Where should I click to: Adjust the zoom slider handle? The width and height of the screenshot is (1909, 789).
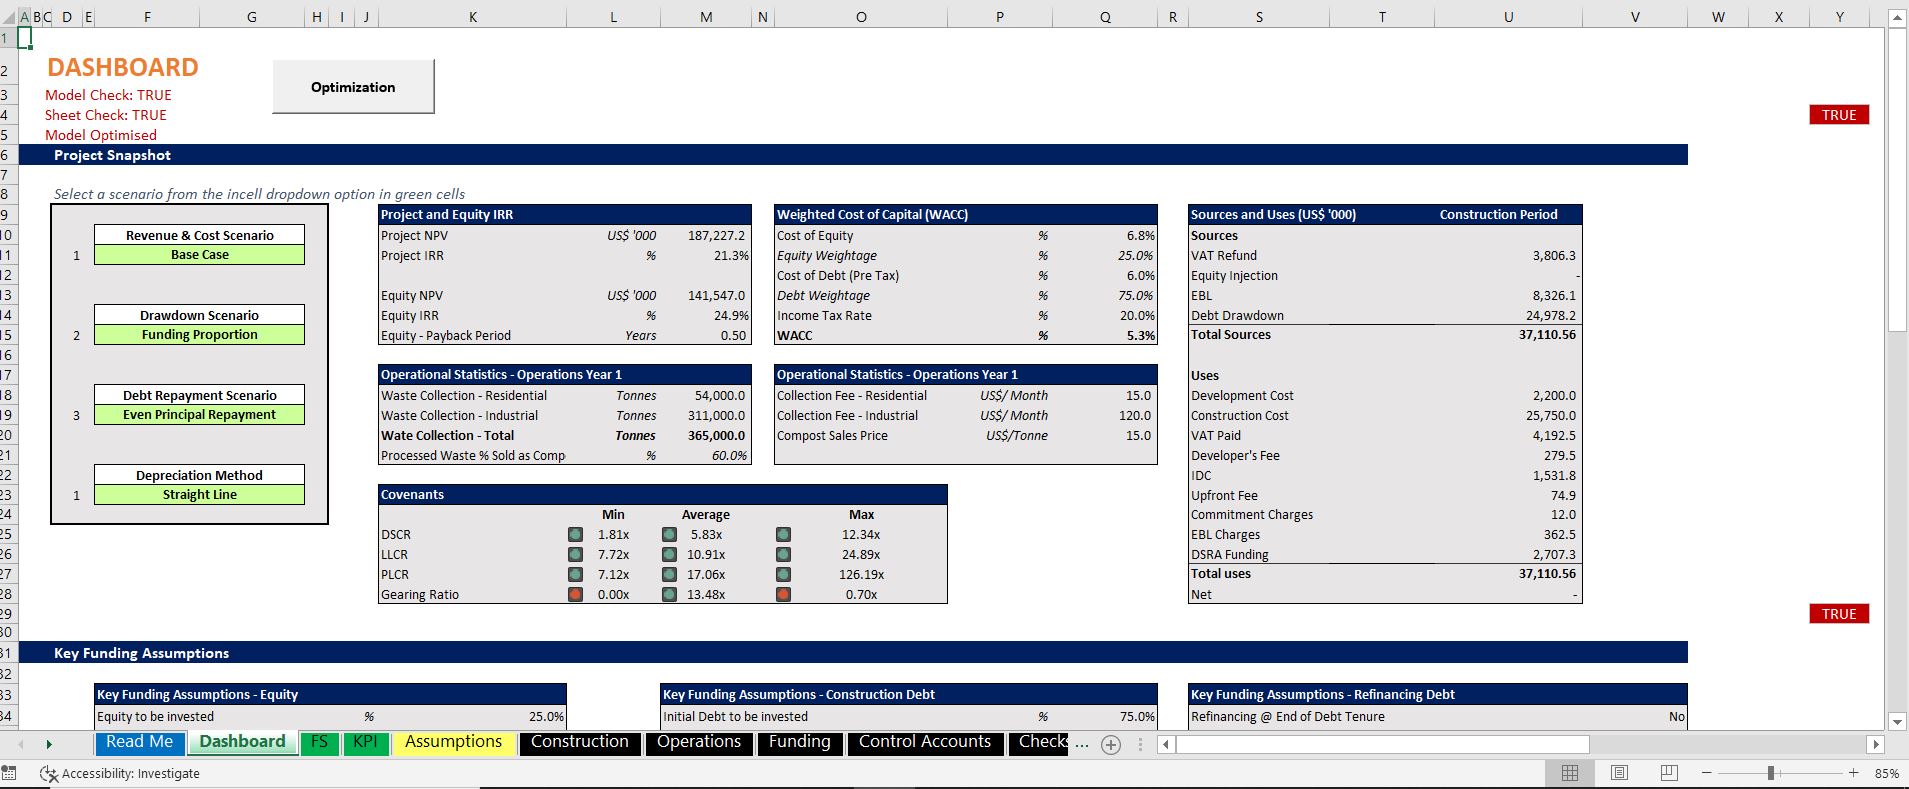1771,773
